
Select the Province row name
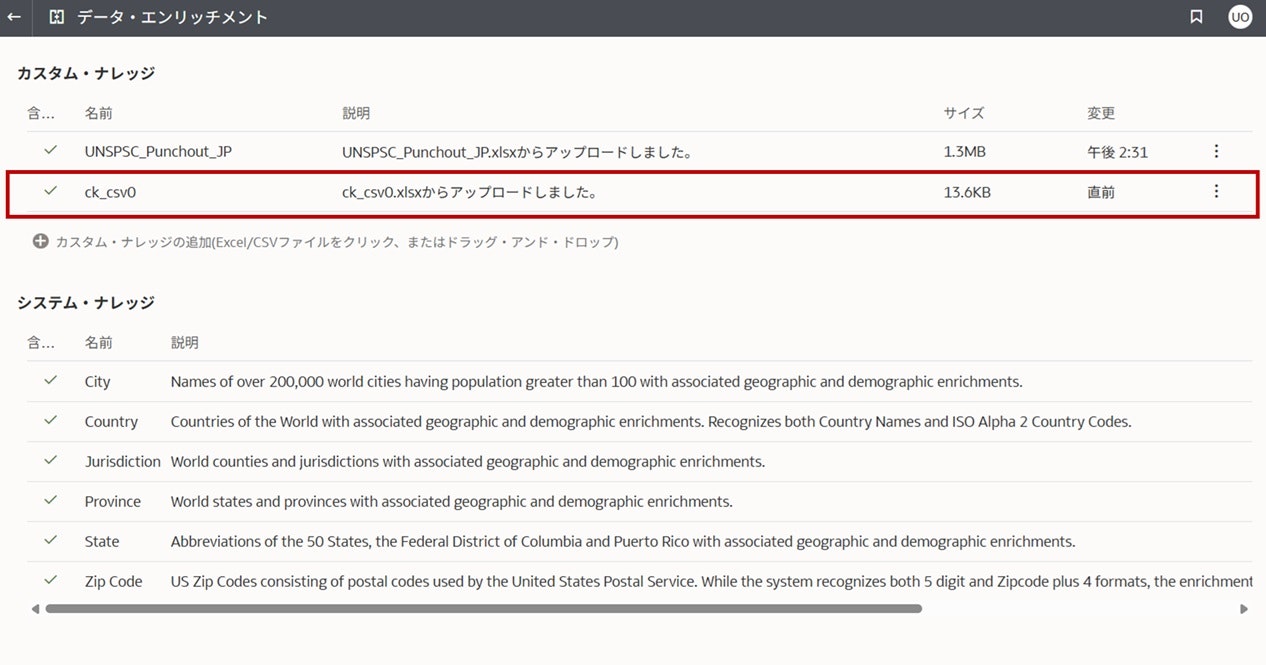(x=113, y=502)
